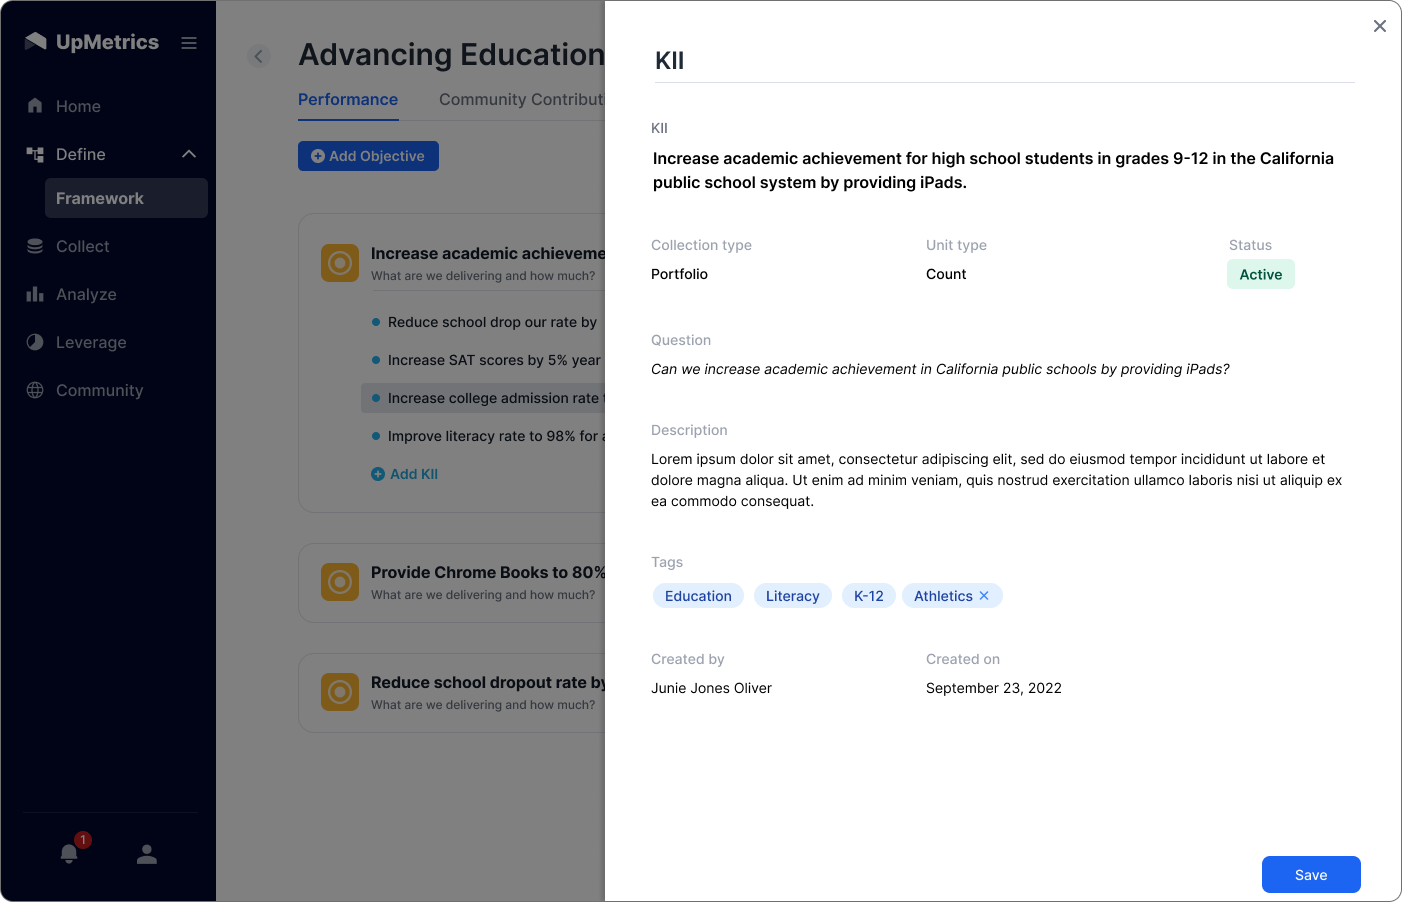Click the Add Objective button
This screenshot has width=1402, height=902.
pyautogui.click(x=368, y=156)
